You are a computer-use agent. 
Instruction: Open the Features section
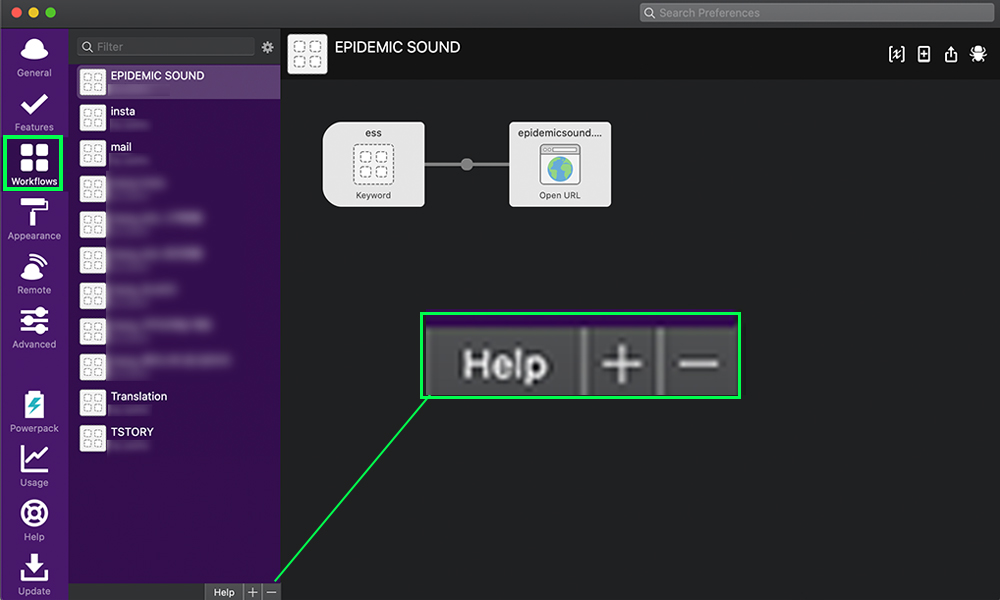coord(34,112)
